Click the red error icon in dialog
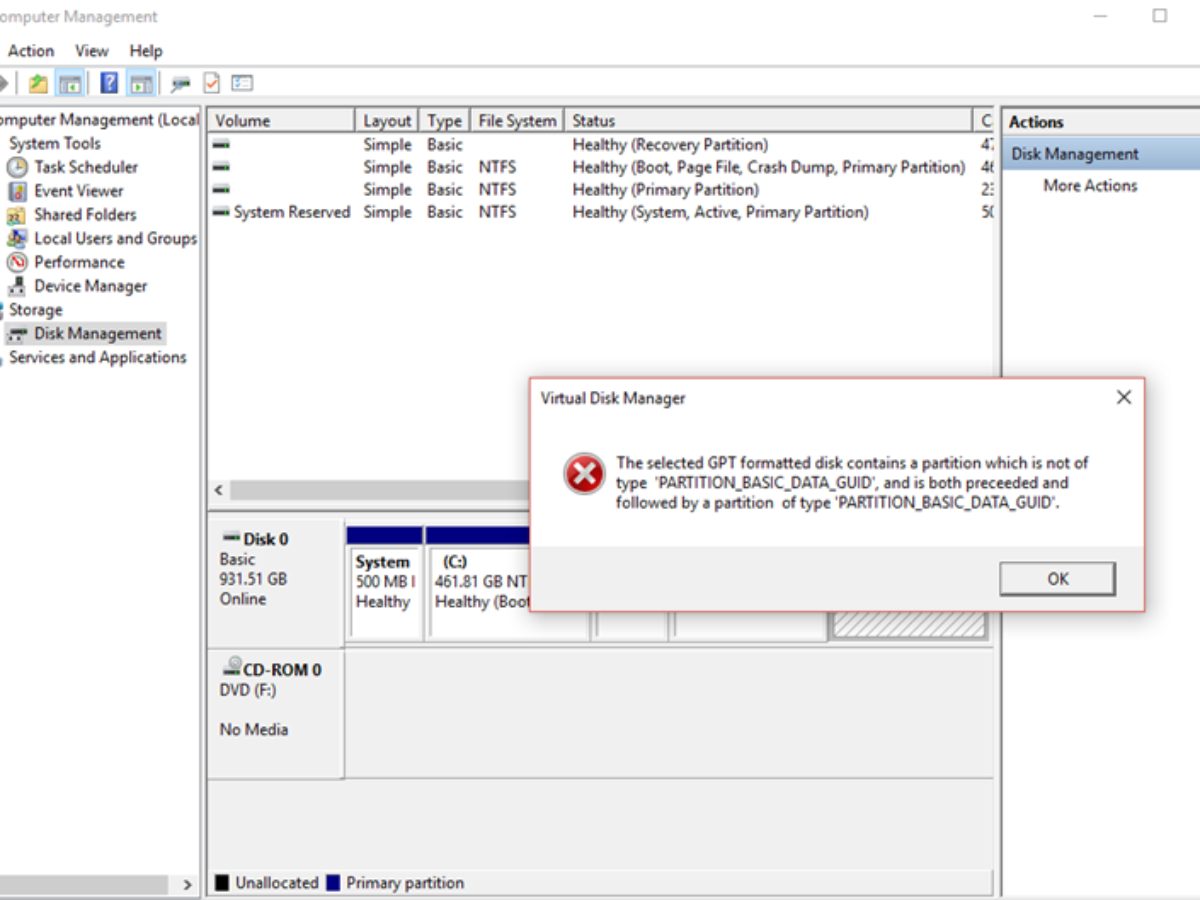 [x=583, y=473]
